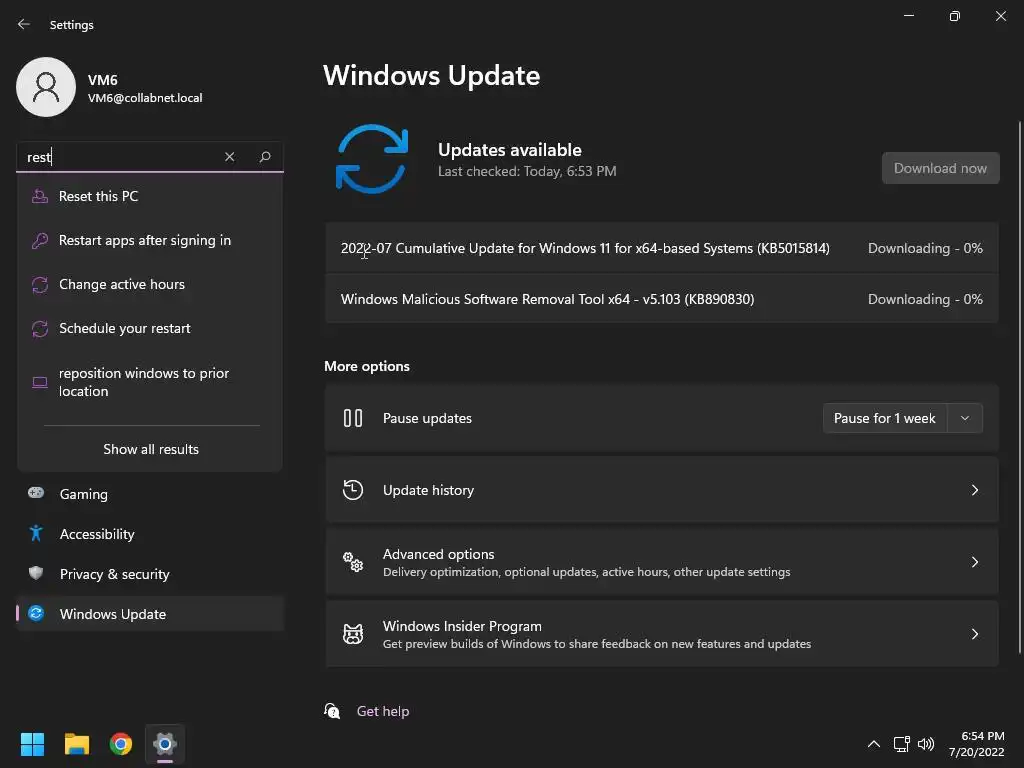Click the back arrow in Settings
This screenshot has height=768, width=1024.
click(x=24, y=24)
